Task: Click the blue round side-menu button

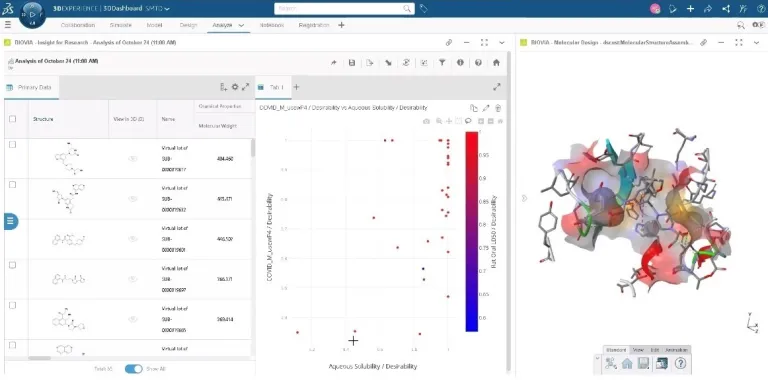Action: (x=10, y=221)
